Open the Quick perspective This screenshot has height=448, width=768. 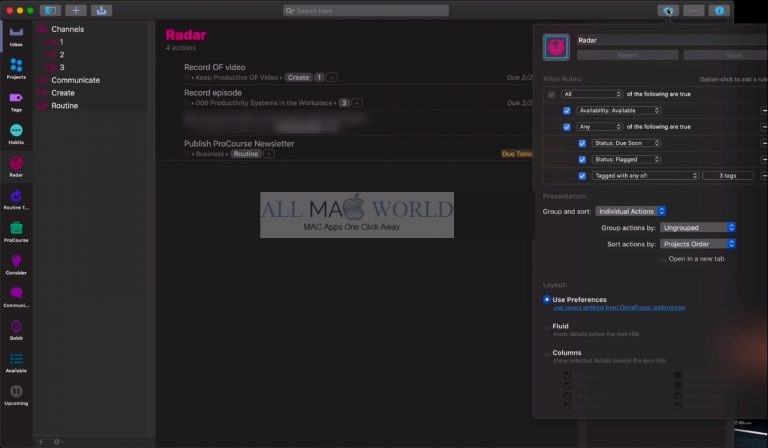16,330
